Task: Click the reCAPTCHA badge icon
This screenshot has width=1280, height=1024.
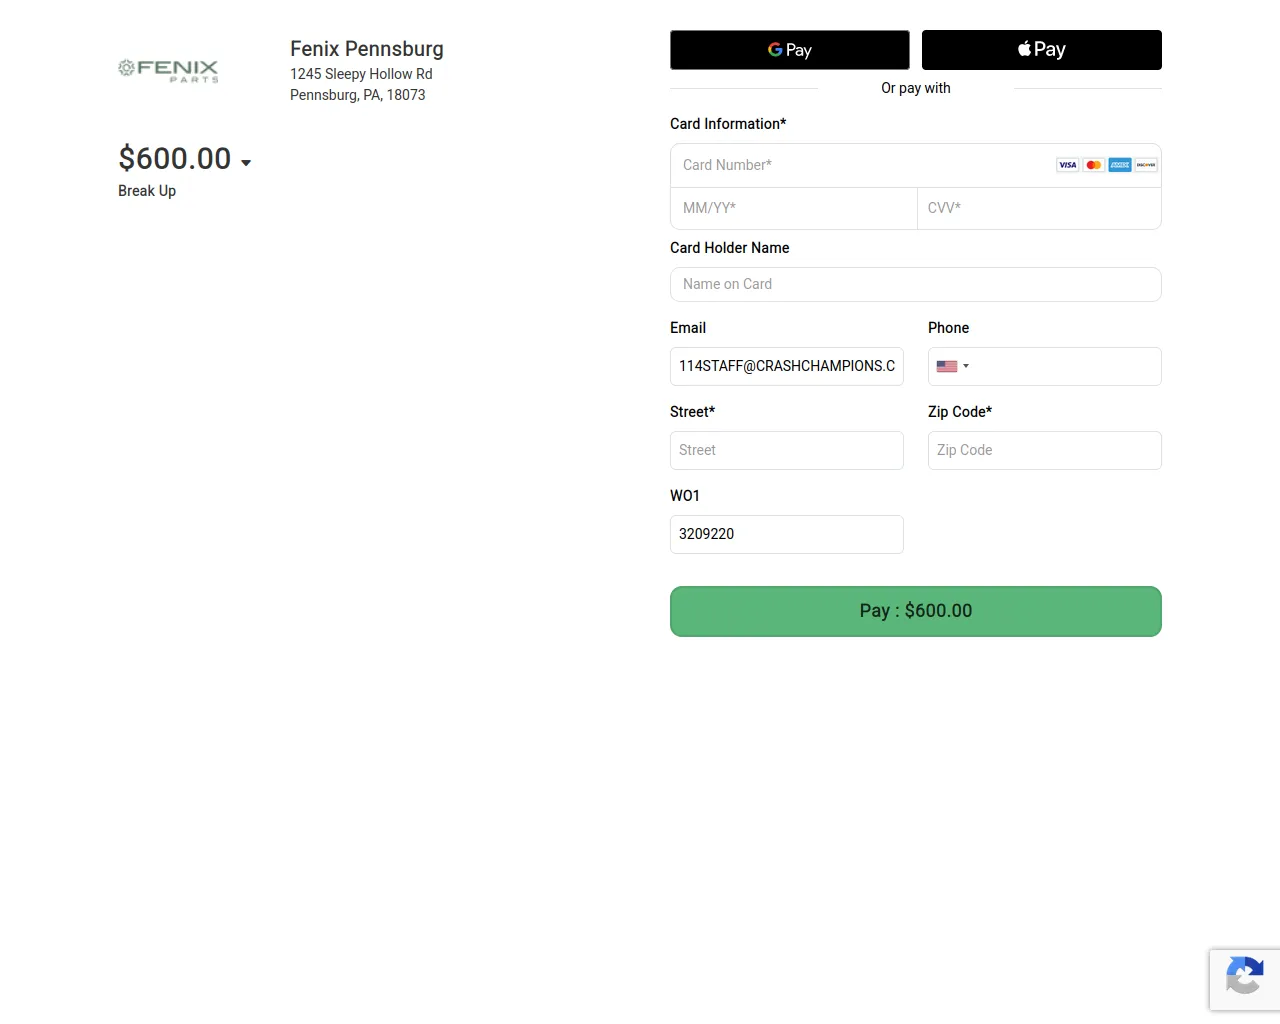Action: point(1244,979)
